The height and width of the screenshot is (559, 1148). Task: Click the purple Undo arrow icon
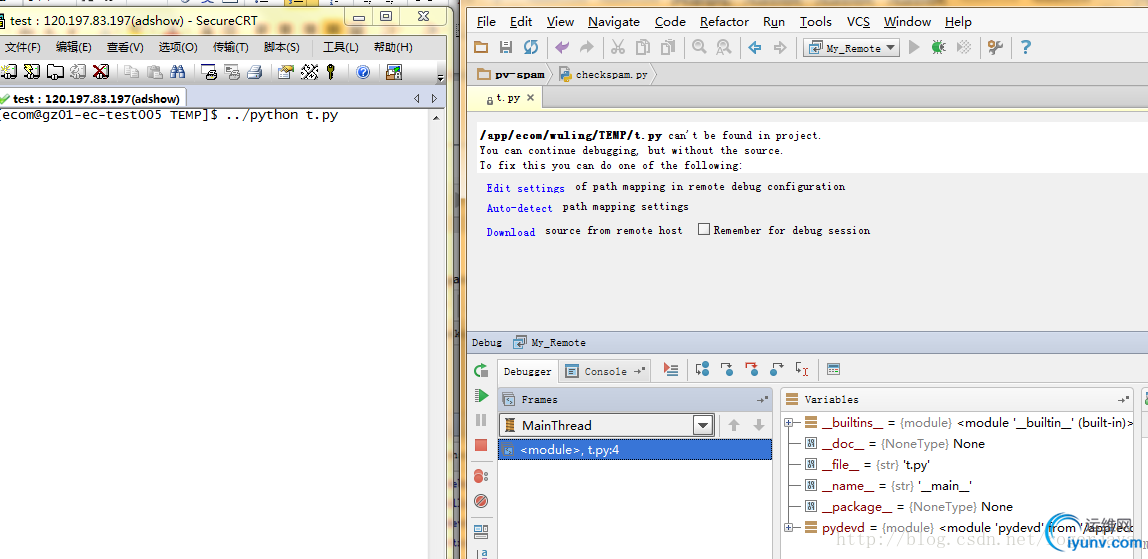[x=562, y=48]
